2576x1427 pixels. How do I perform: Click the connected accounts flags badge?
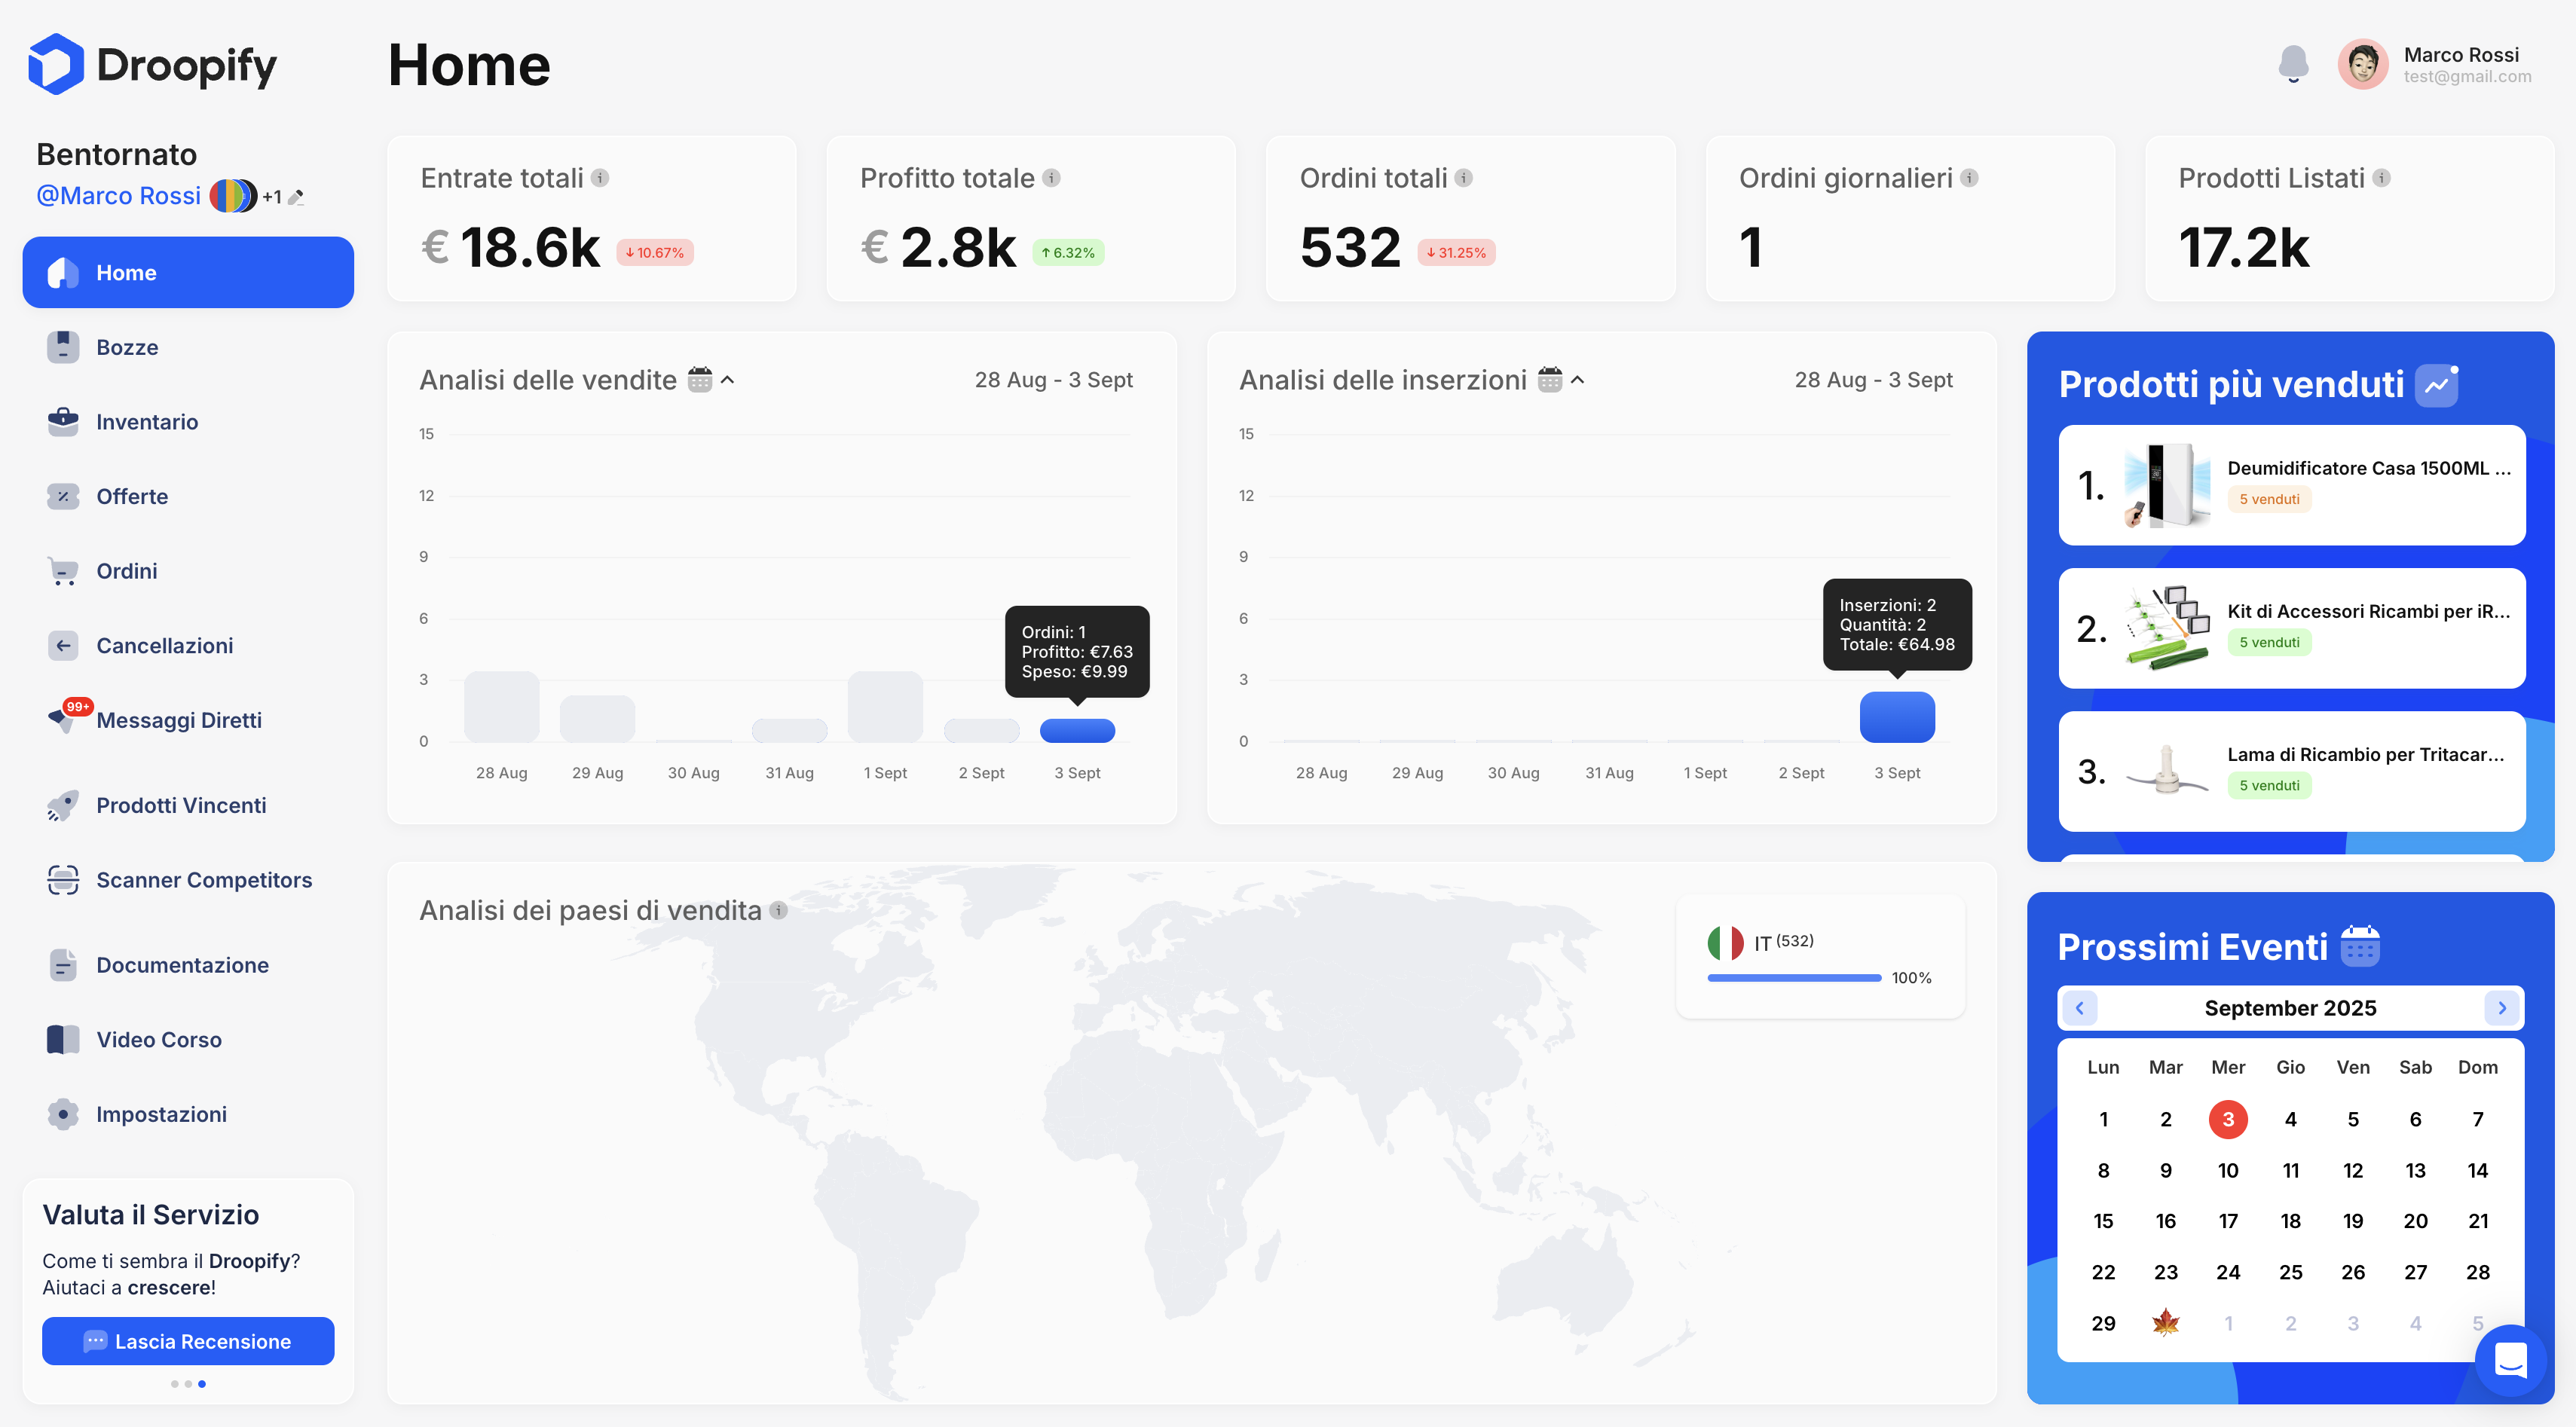pos(233,196)
